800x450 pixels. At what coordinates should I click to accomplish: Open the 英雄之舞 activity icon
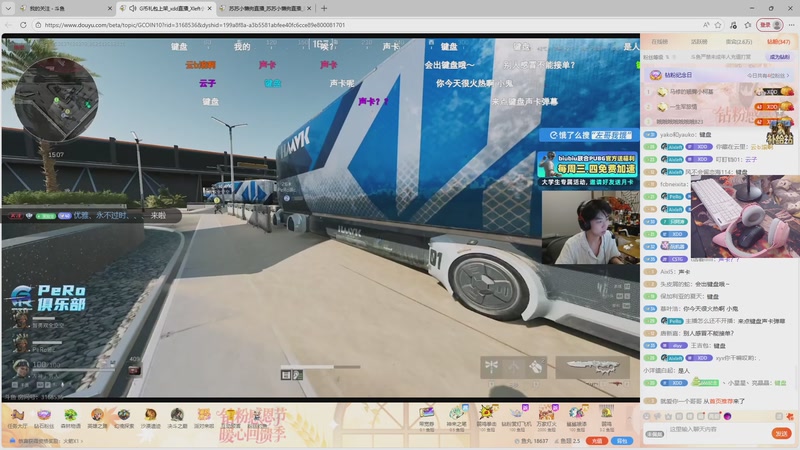pos(97,418)
